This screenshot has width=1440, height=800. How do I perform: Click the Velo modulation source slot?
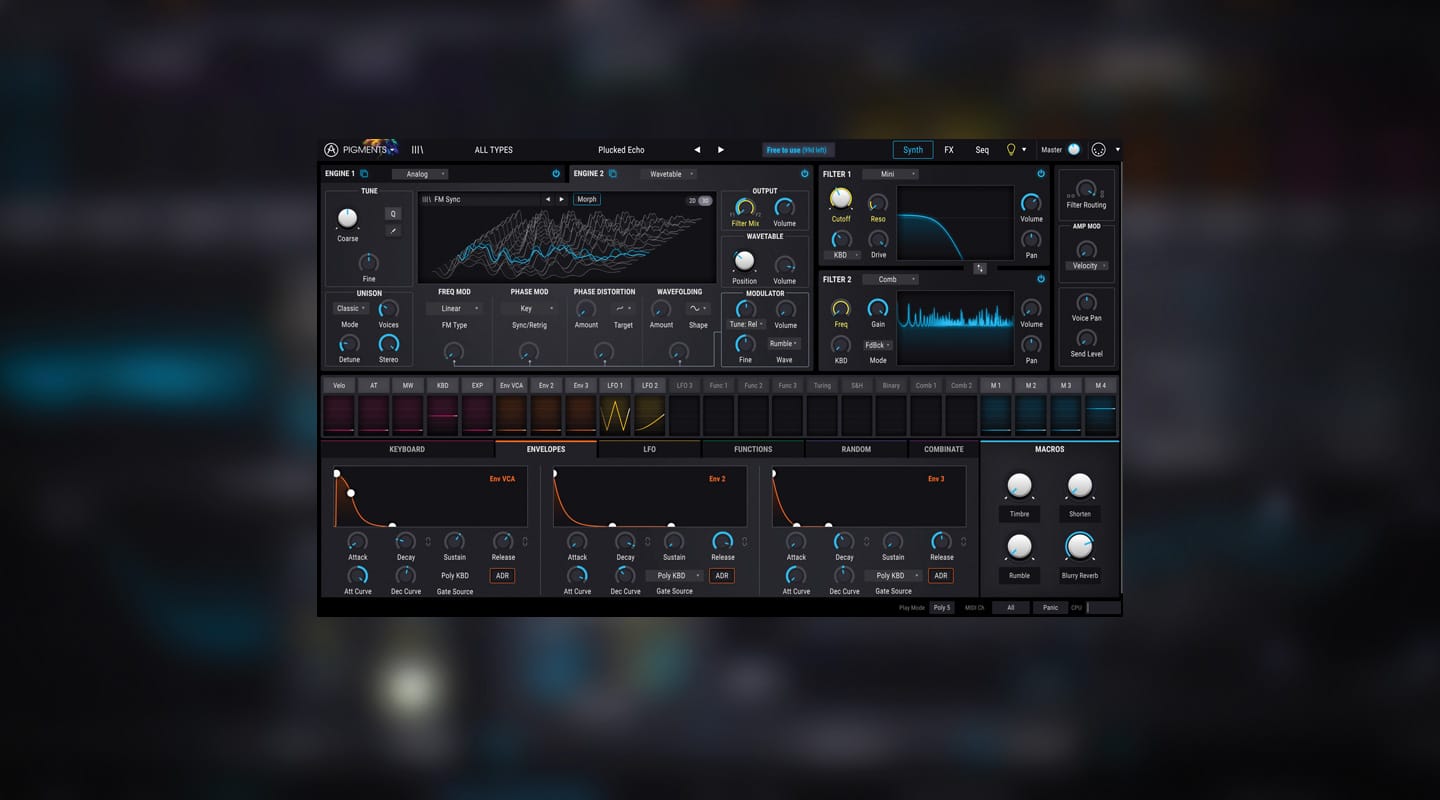tap(339, 408)
